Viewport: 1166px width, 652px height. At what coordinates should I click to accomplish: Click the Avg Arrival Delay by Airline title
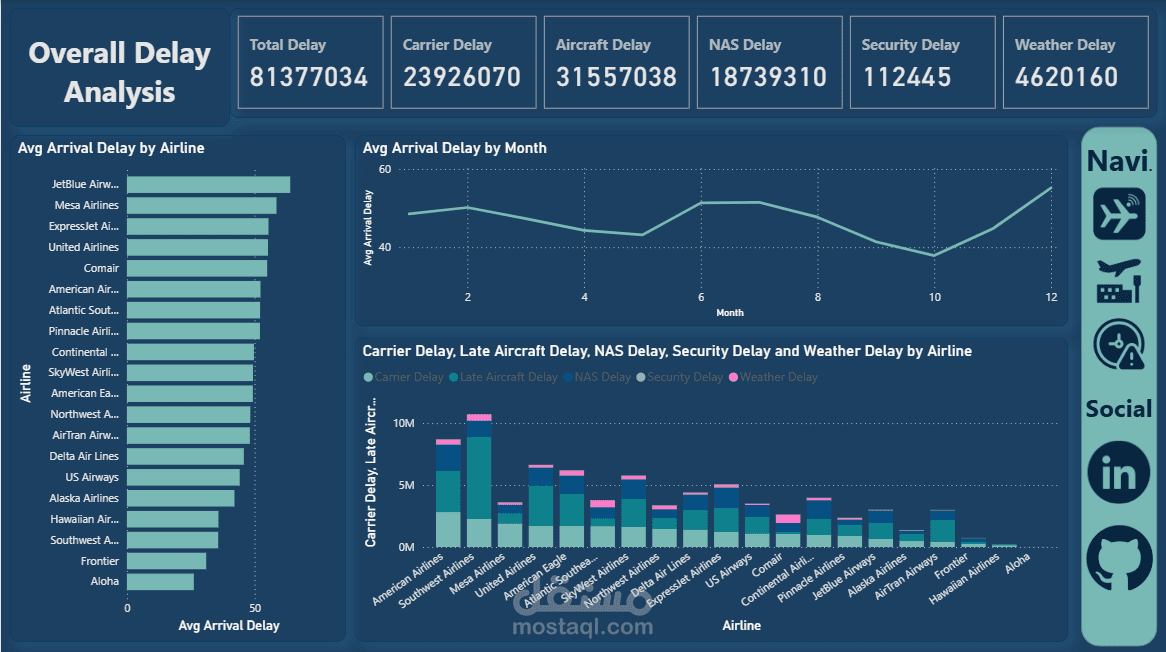[111, 148]
